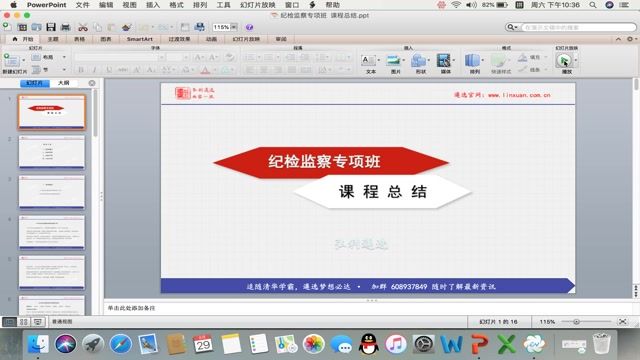Open the 排列 arrange dropdown arrow
This screenshot has width=640, height=360.
(482, 60)
